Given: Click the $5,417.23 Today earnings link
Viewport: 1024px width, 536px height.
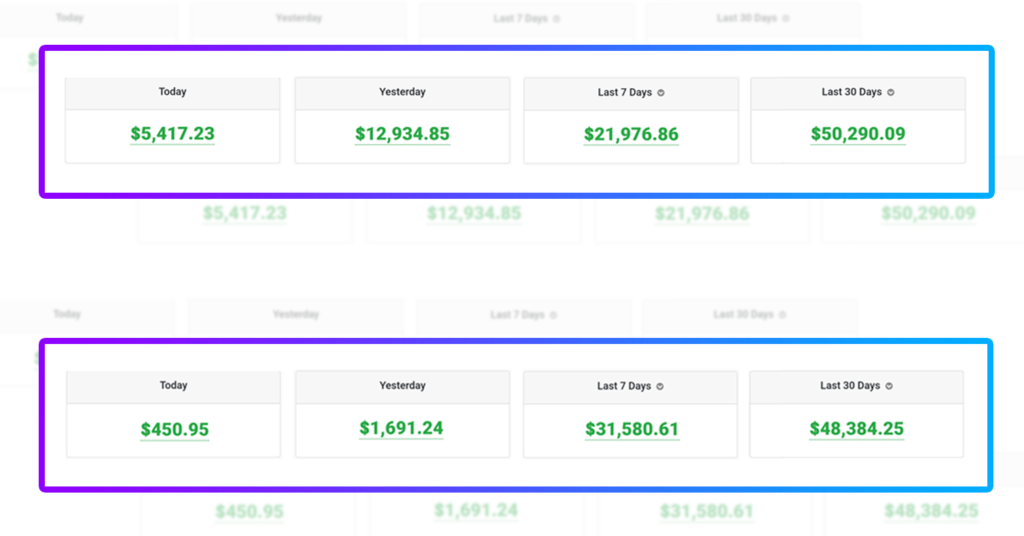Looking at the screenshot, I should [172, 134].
